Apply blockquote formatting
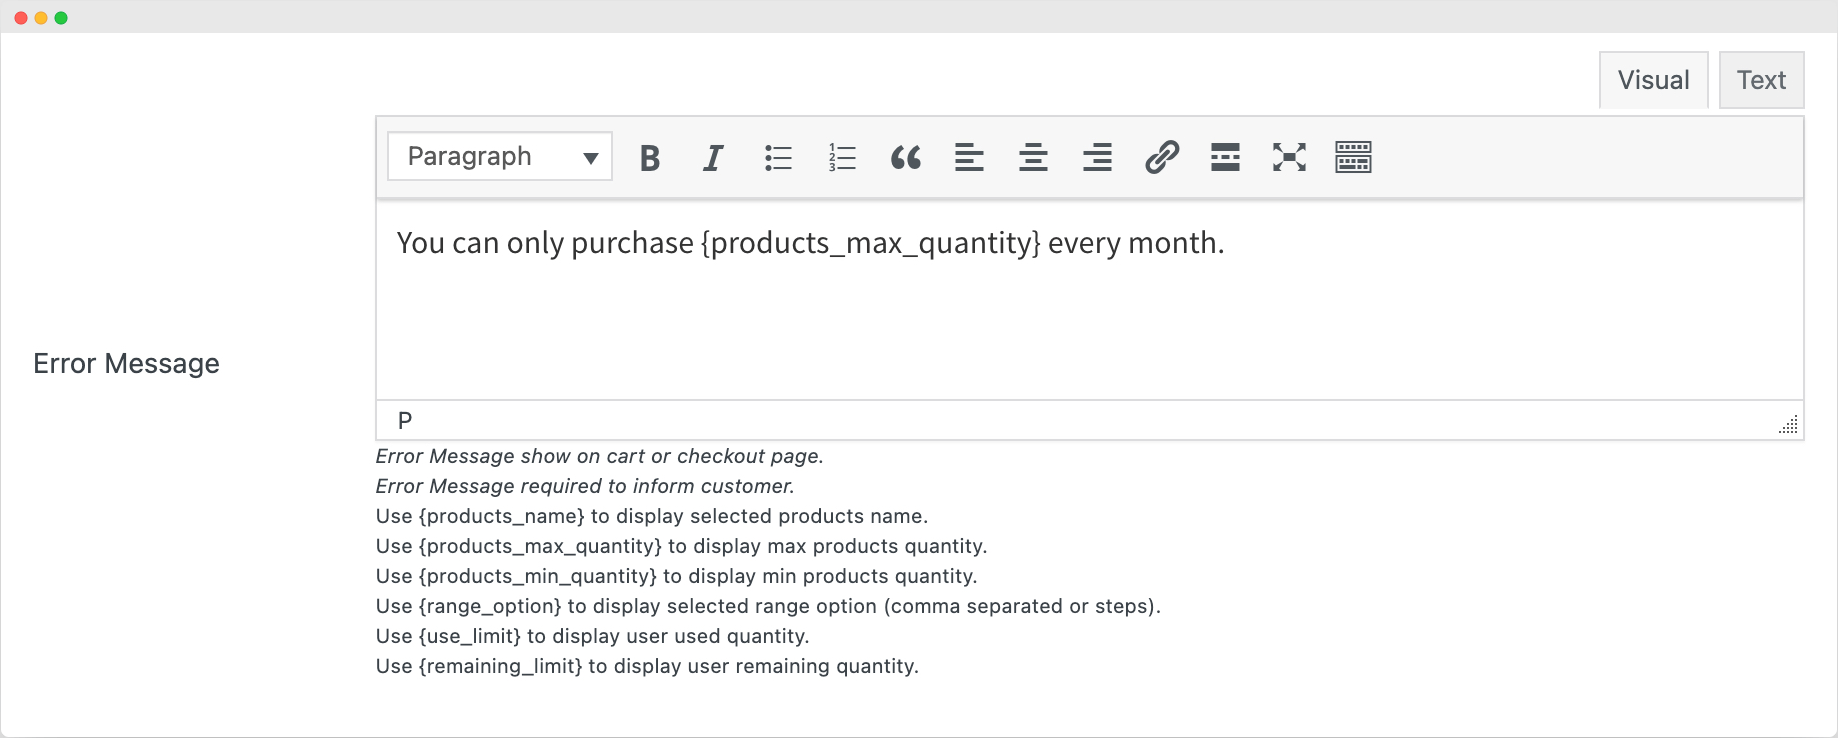The height and width of the screenshot is (738, 1838). click(x=906, y=158)
